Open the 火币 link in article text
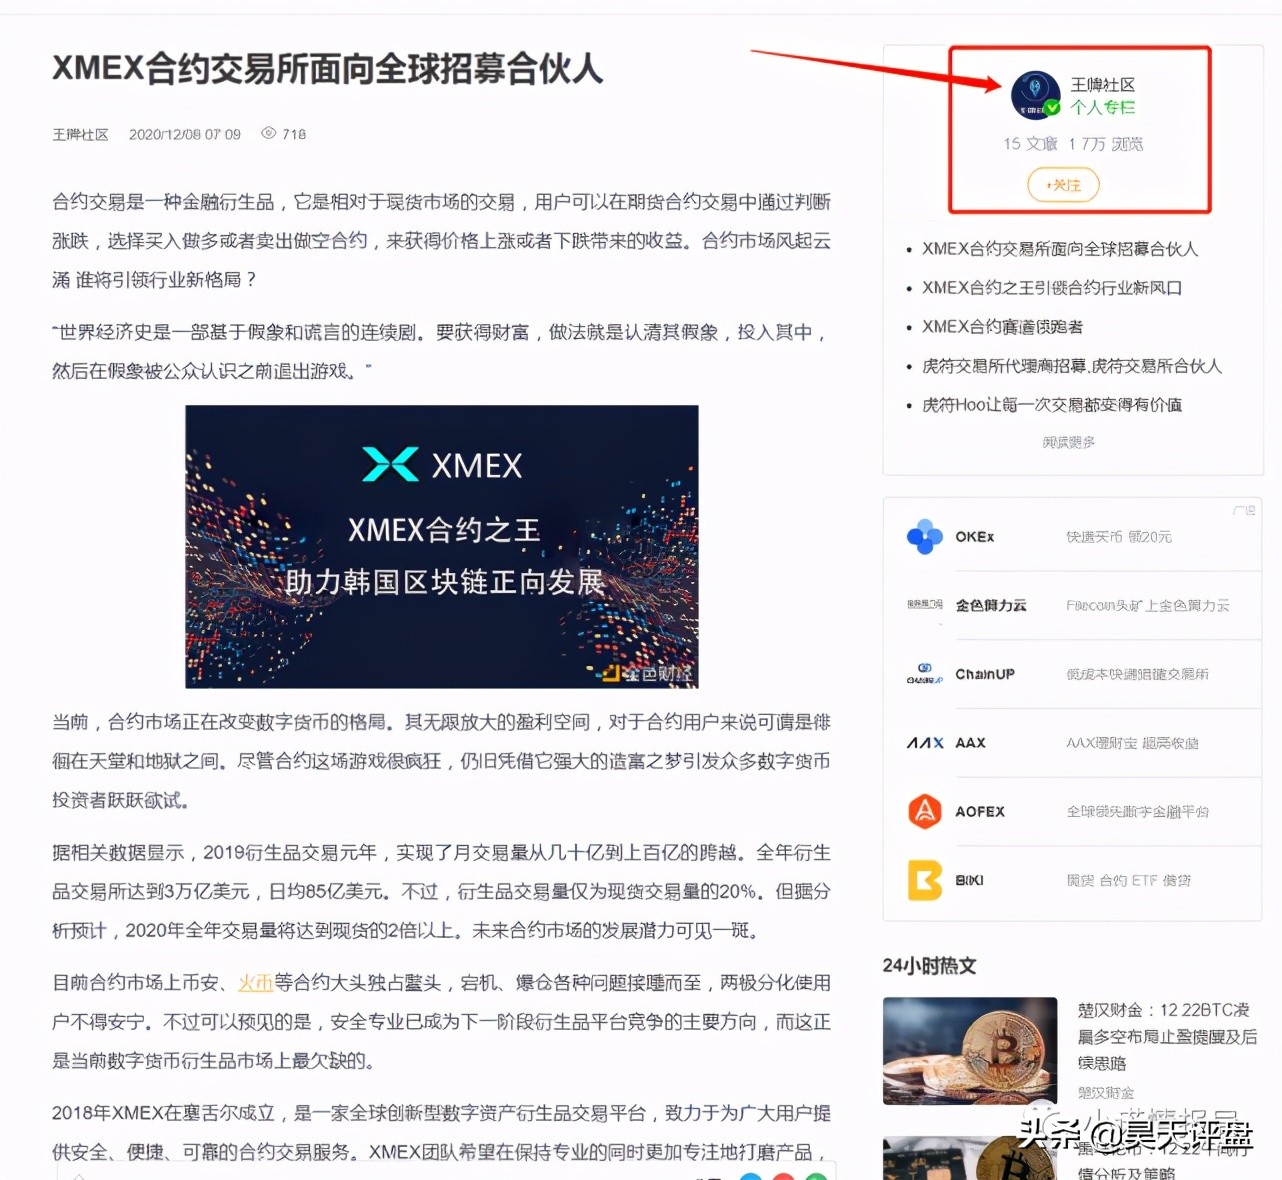The width and height of the screenshot is (1282, 1180). [255, 983]
